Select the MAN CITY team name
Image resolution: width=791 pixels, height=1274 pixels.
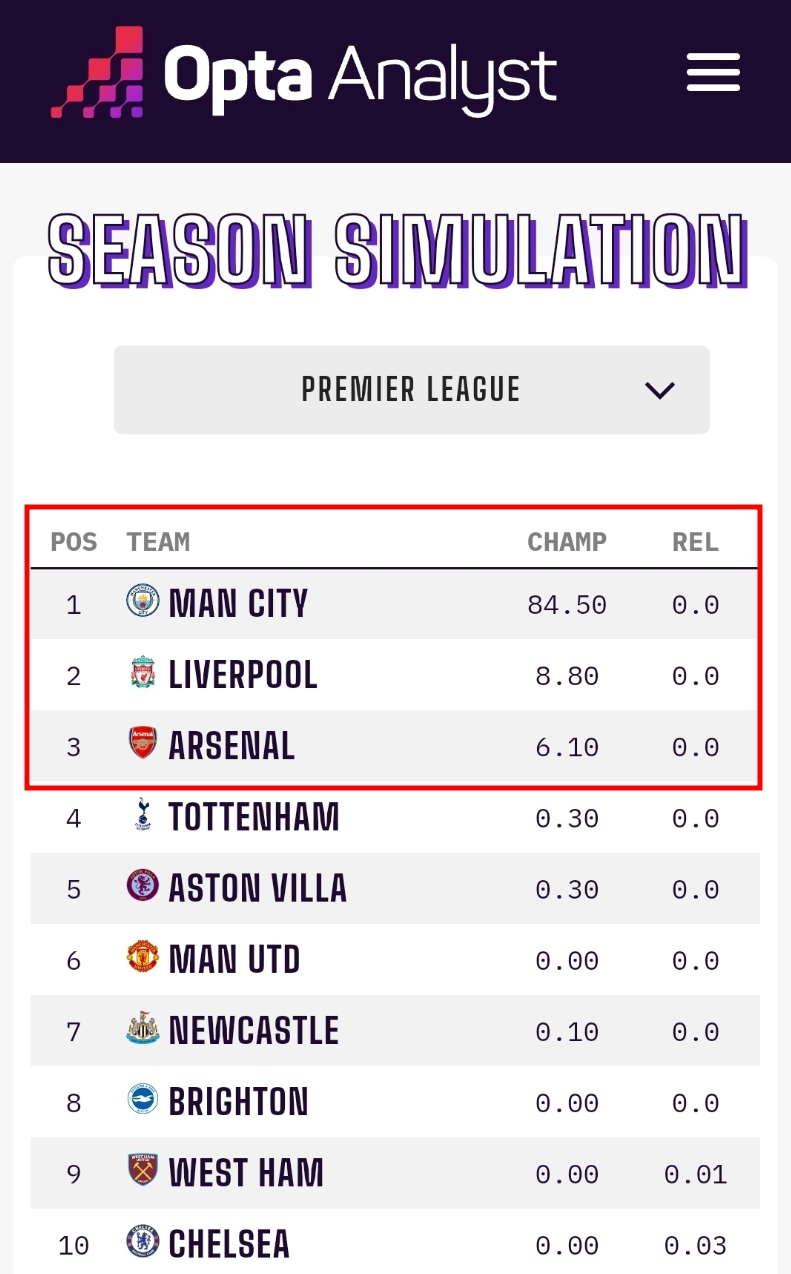click(238, 603)
